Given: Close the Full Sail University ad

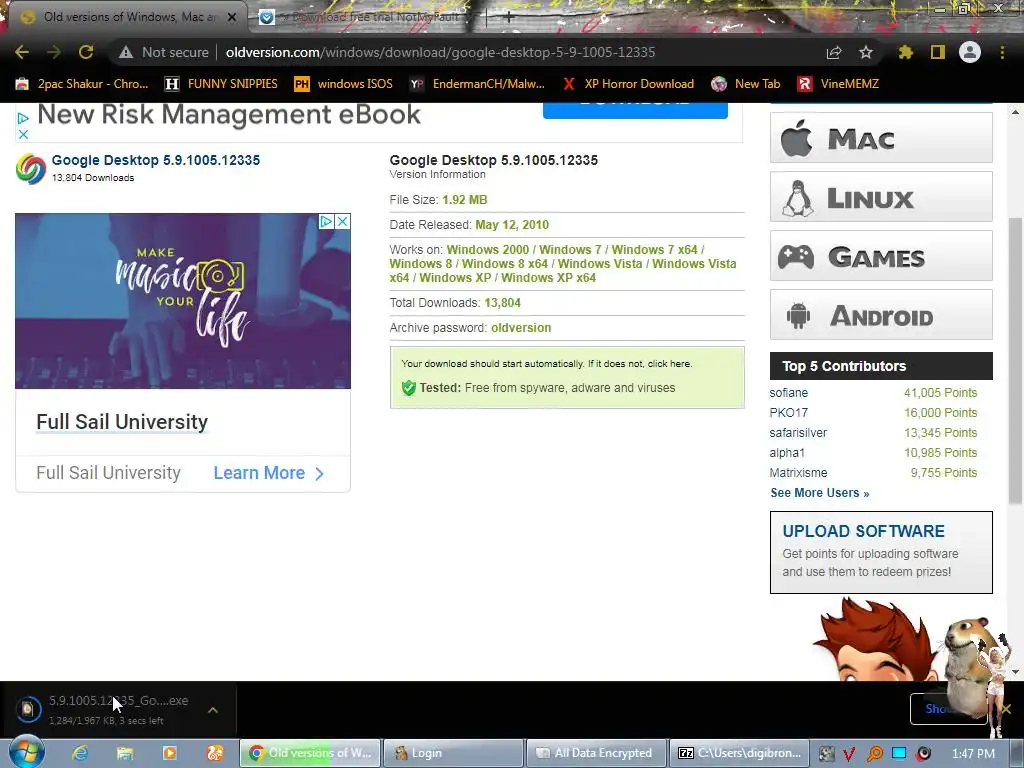Looking at the screenshot, I should click(342, 221).
